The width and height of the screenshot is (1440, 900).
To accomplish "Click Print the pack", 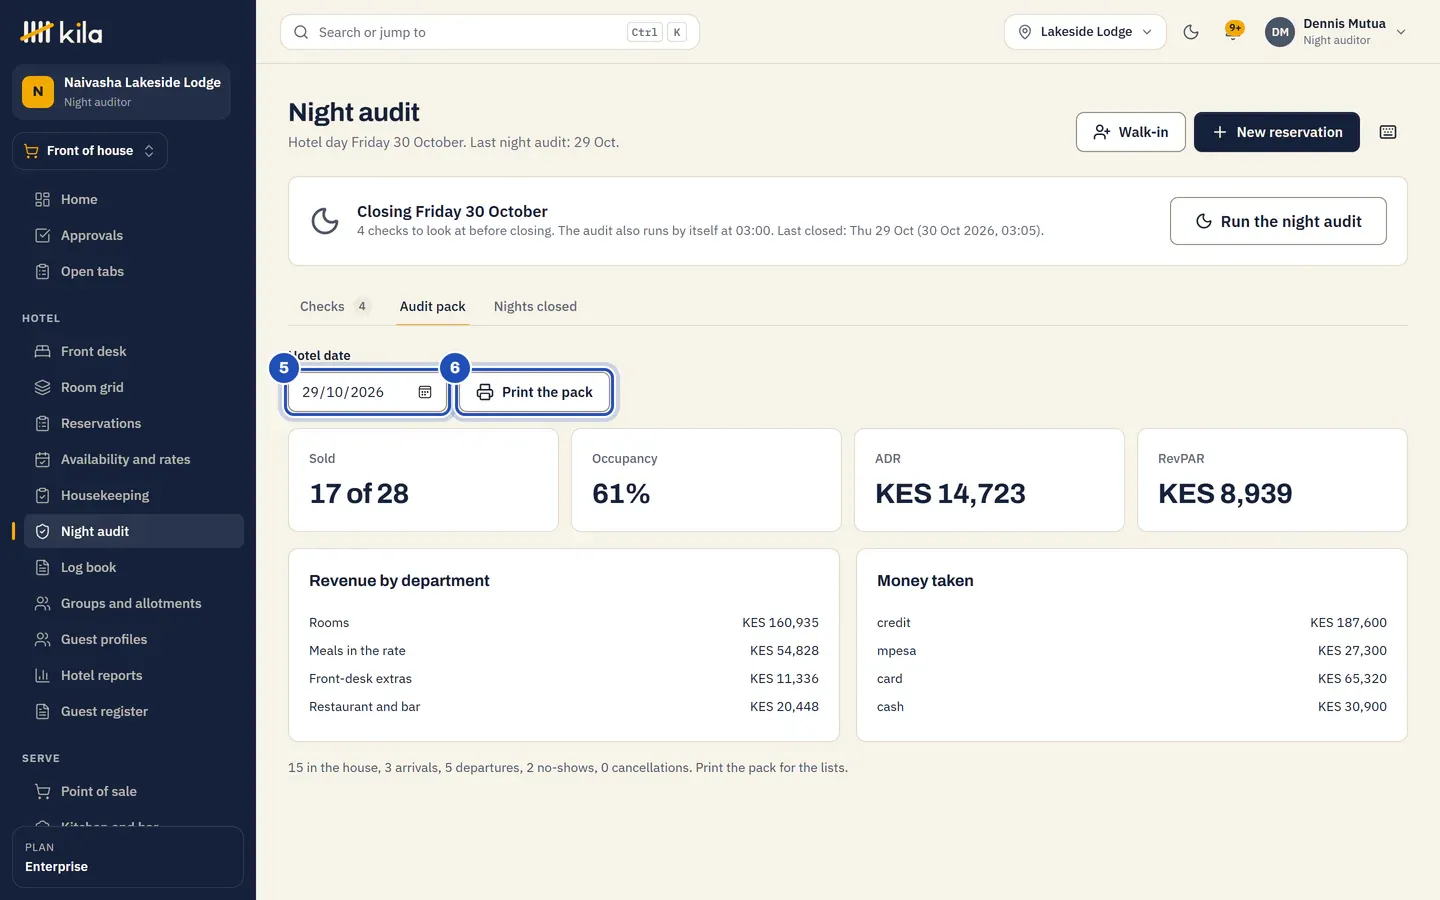I will 534,392.
